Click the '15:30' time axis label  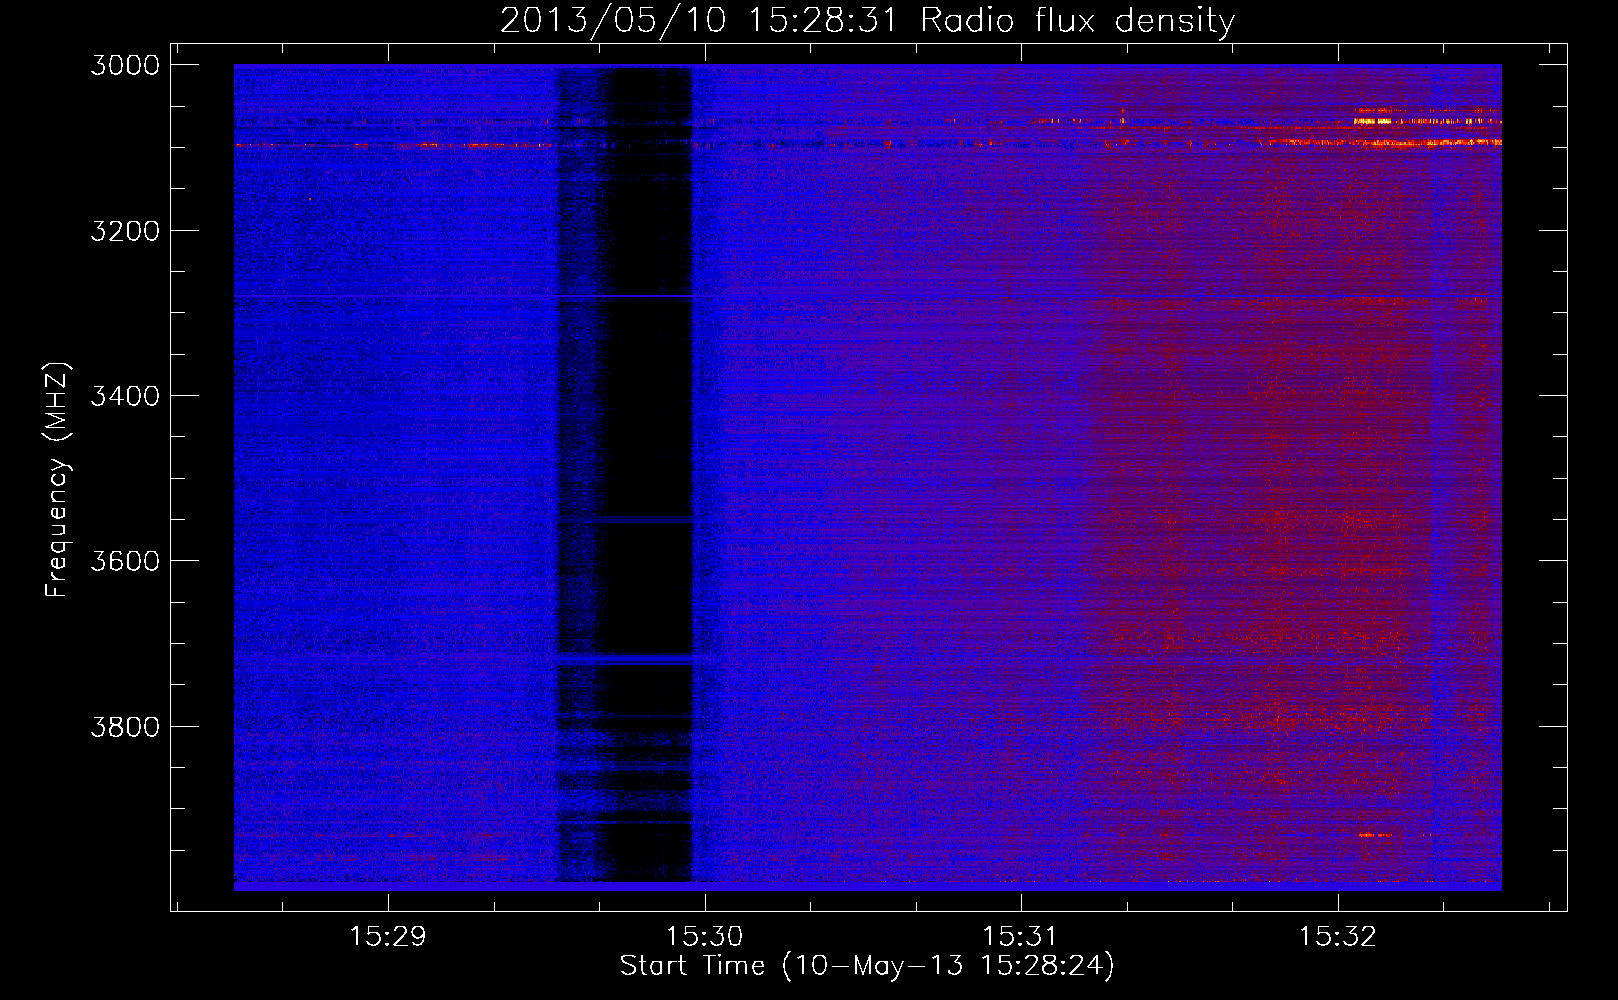point(704,937)
